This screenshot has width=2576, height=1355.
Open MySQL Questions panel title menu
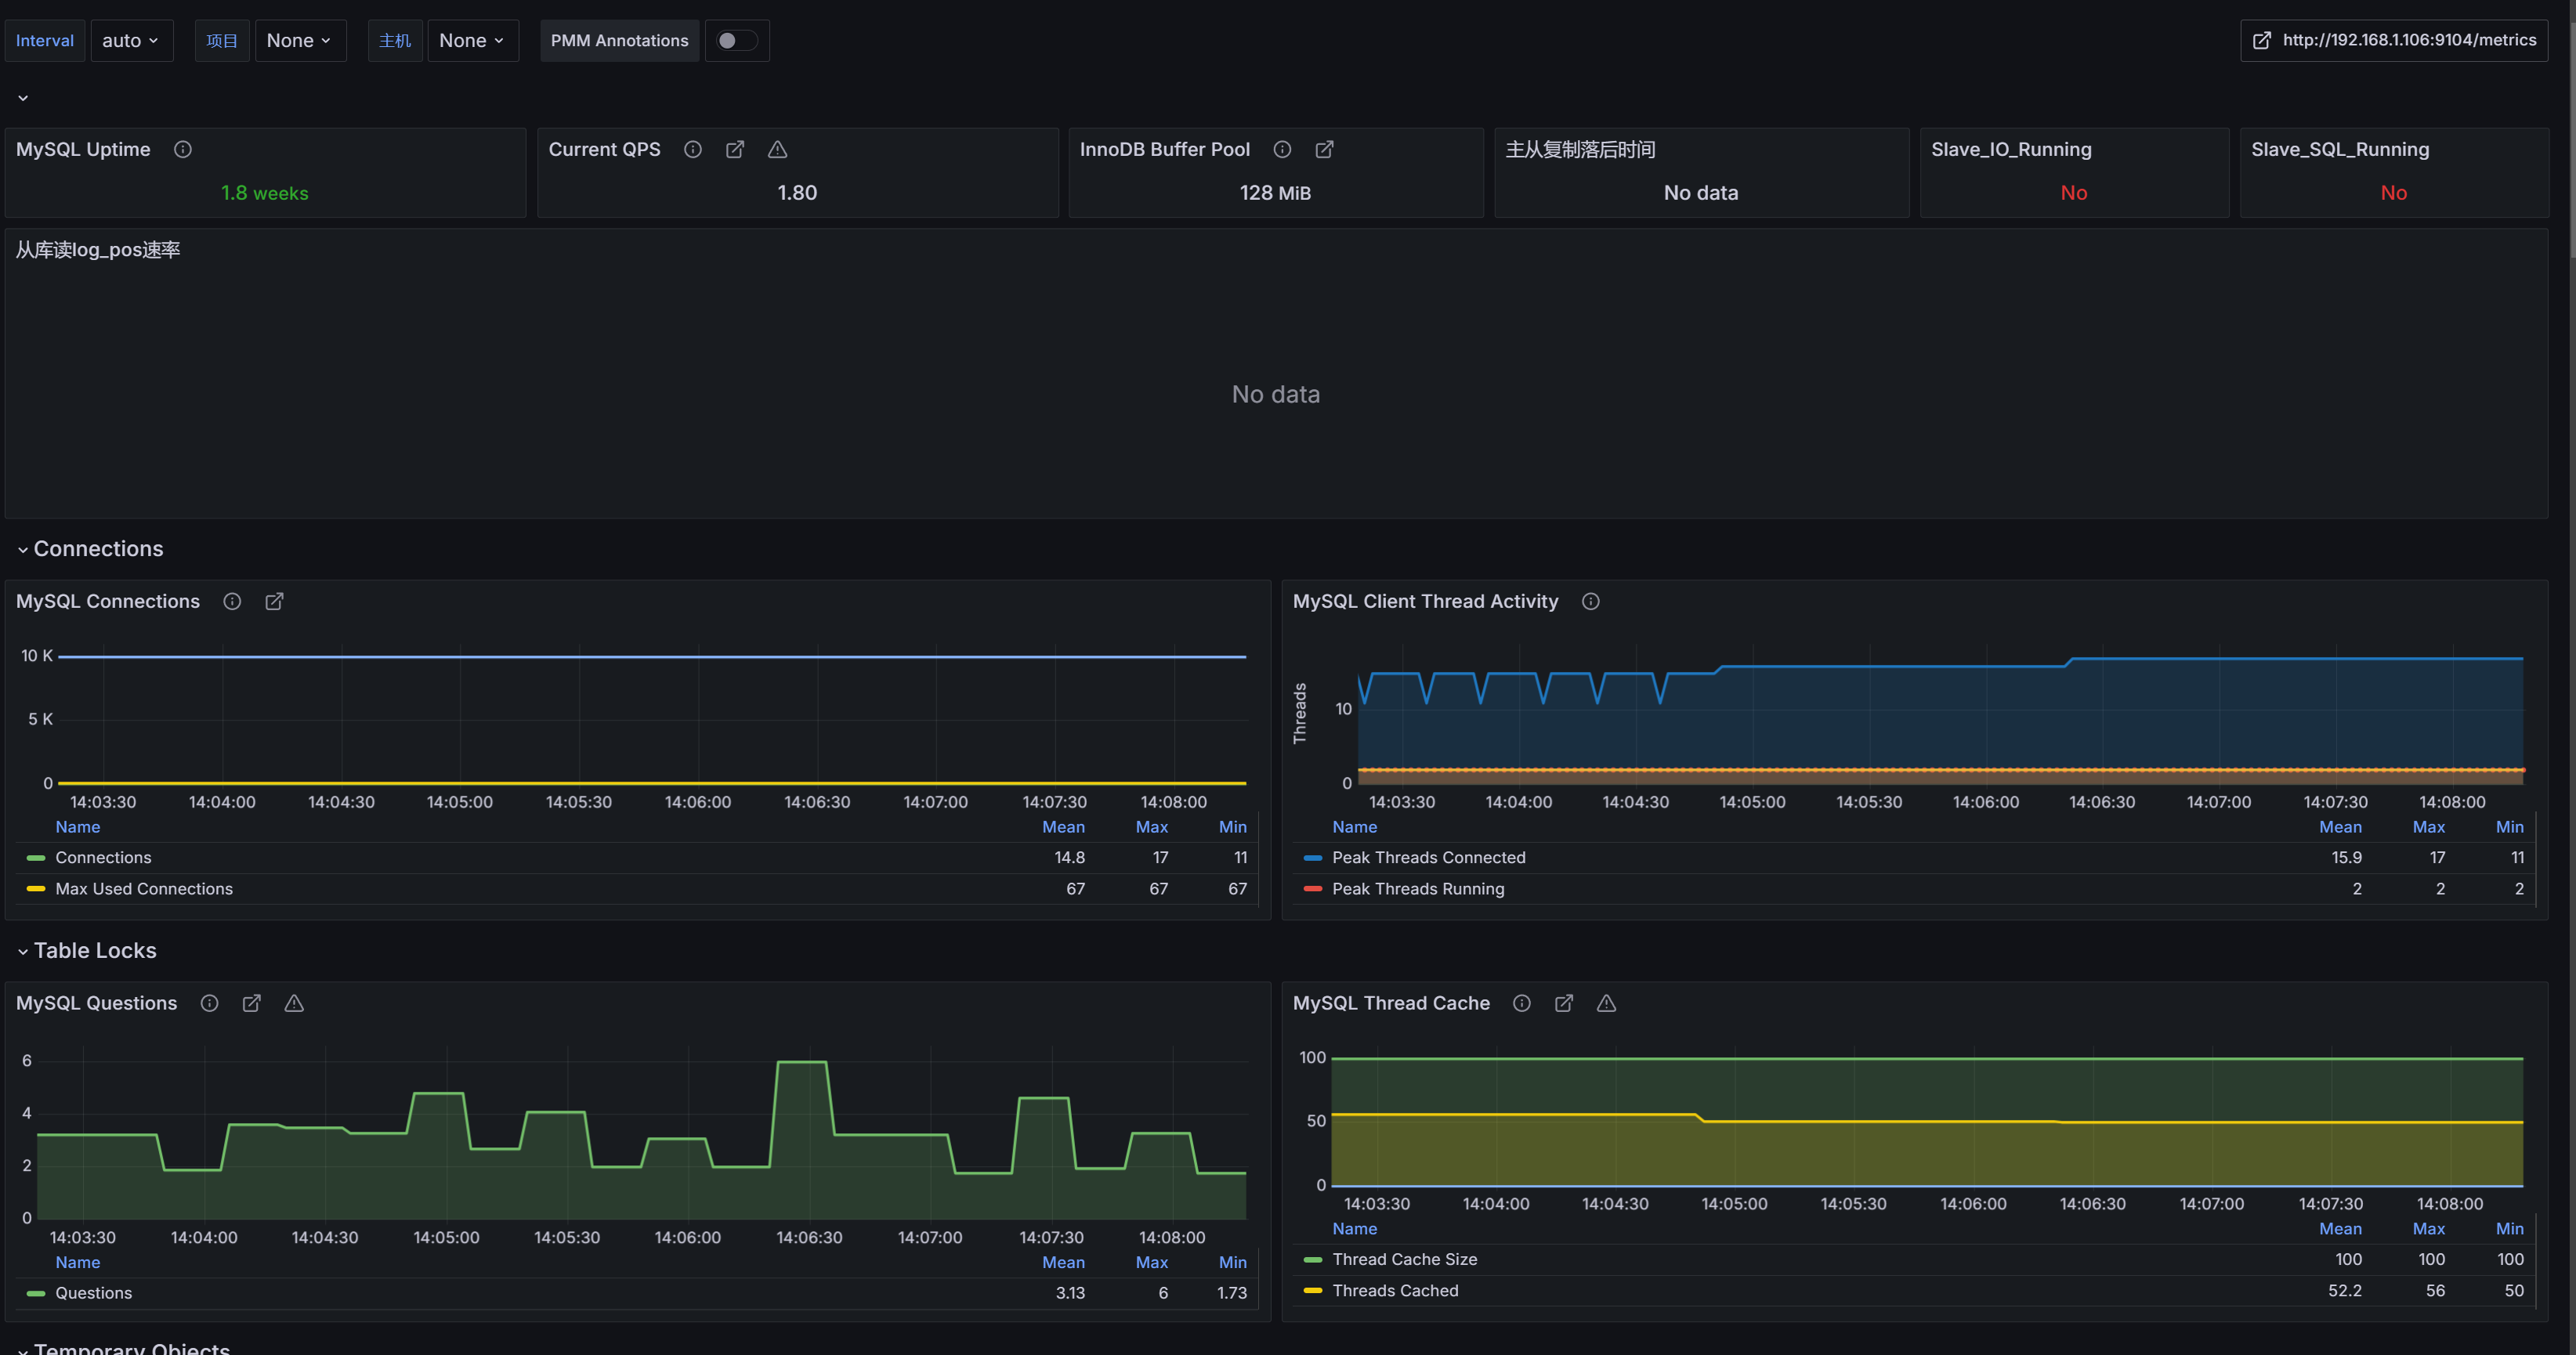[x=96, y=1003]
